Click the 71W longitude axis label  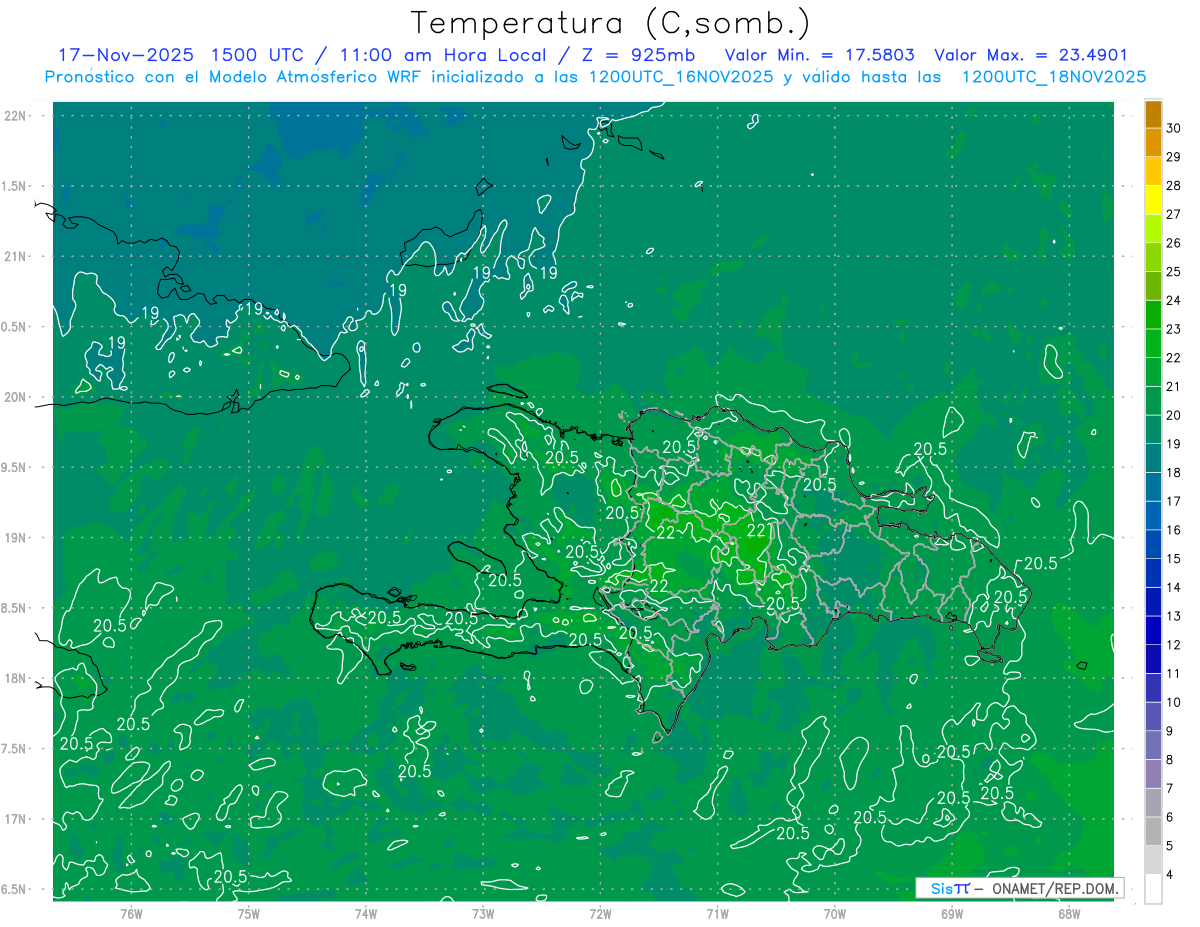point(717,913)
